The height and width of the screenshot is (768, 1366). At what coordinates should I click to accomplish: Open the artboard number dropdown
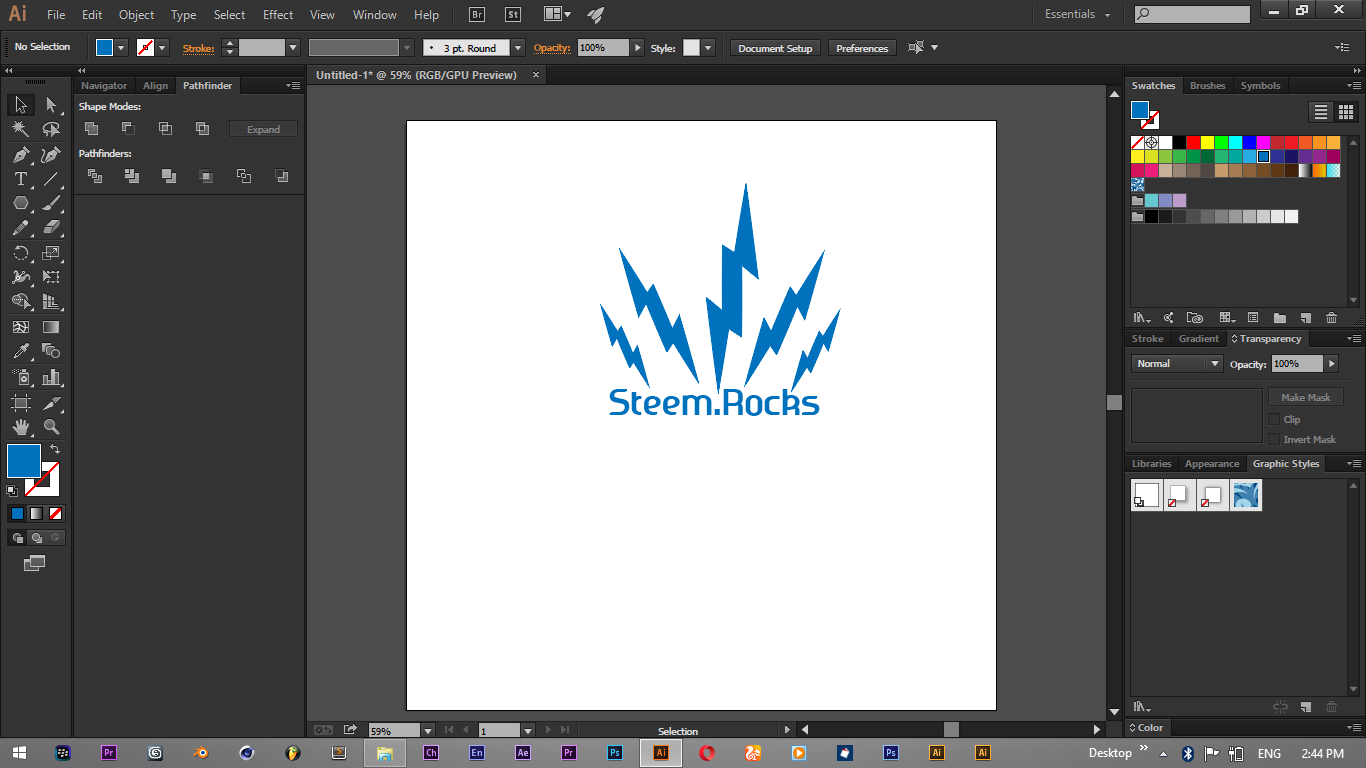(528, 731)
